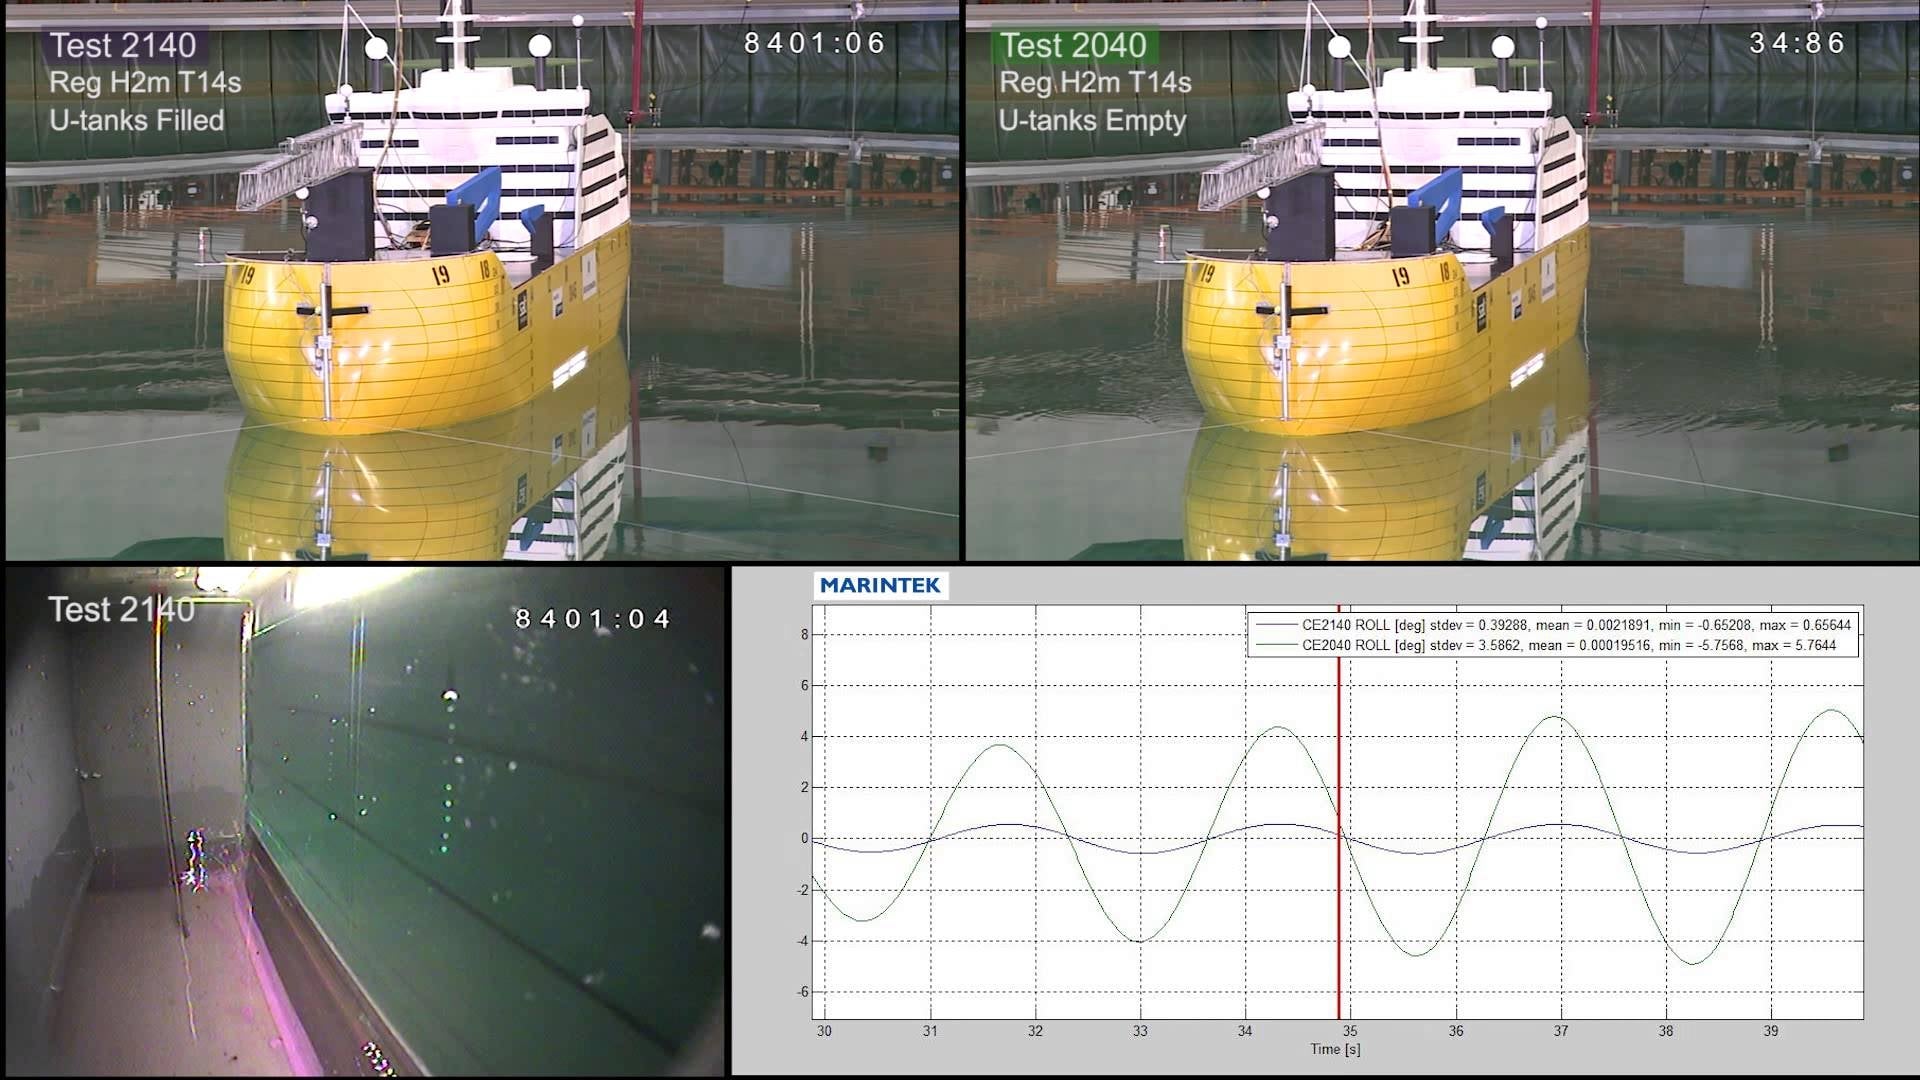Click the Test 2140 label in top-left video
Screen dimensions: 1920x1080
[123, 46]
